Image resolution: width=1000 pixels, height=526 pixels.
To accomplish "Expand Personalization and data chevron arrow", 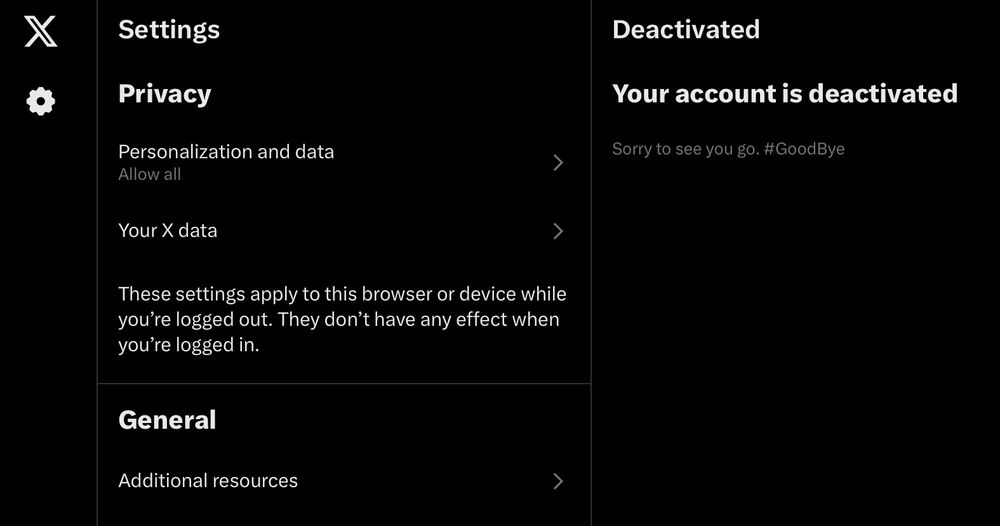I will pyautogui.click(x=558, y=163).
